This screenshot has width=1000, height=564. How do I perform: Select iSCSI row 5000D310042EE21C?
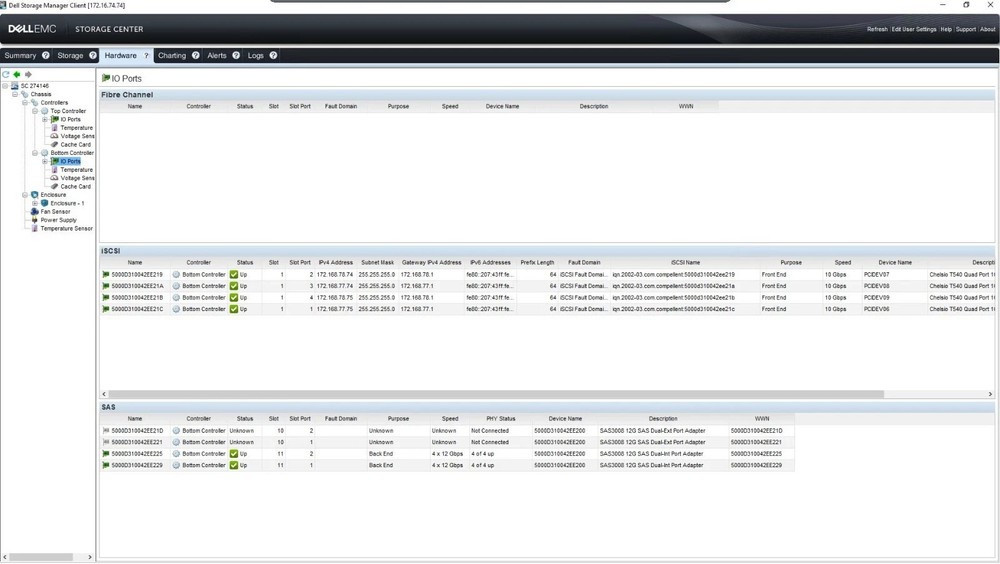[547, 309]
